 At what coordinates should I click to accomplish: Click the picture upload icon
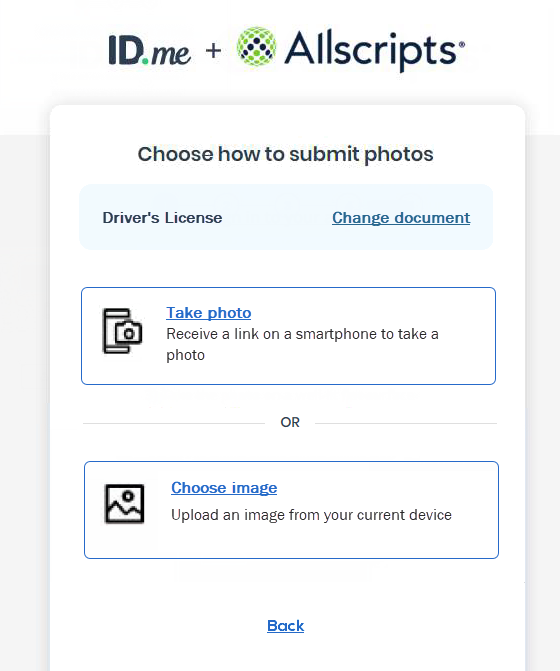coord(124,504)
